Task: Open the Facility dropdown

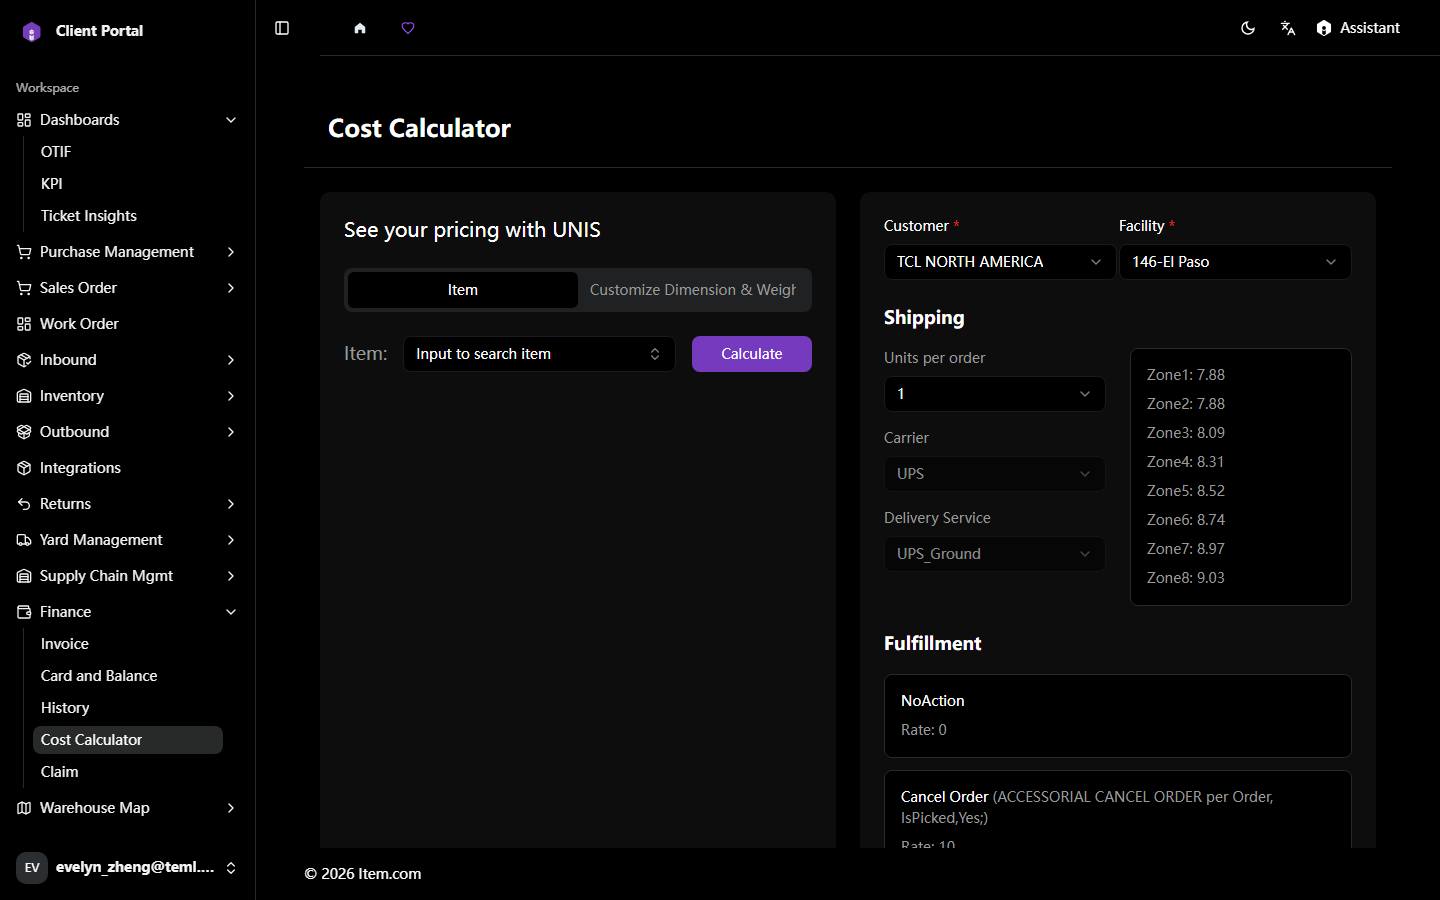Action: point(1235,262)
